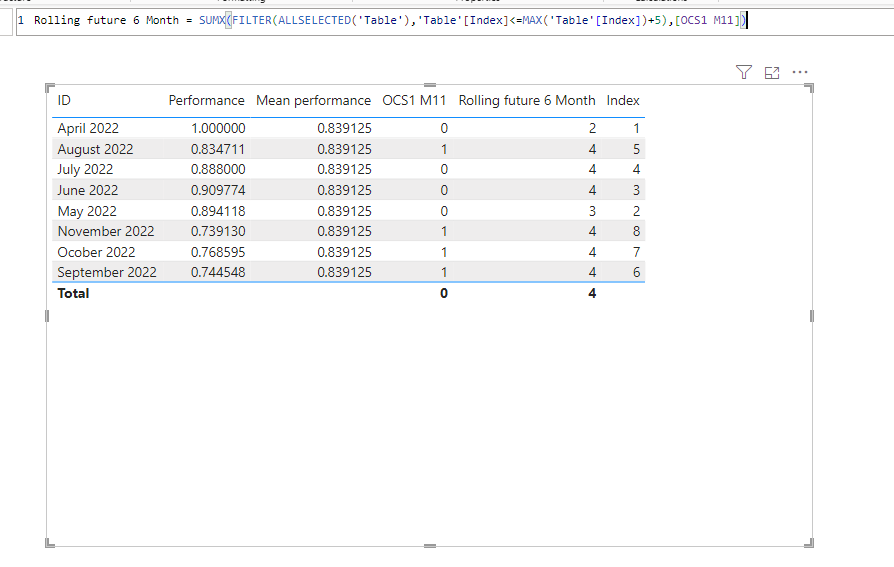Click rolling value 2 in April row

592,128
